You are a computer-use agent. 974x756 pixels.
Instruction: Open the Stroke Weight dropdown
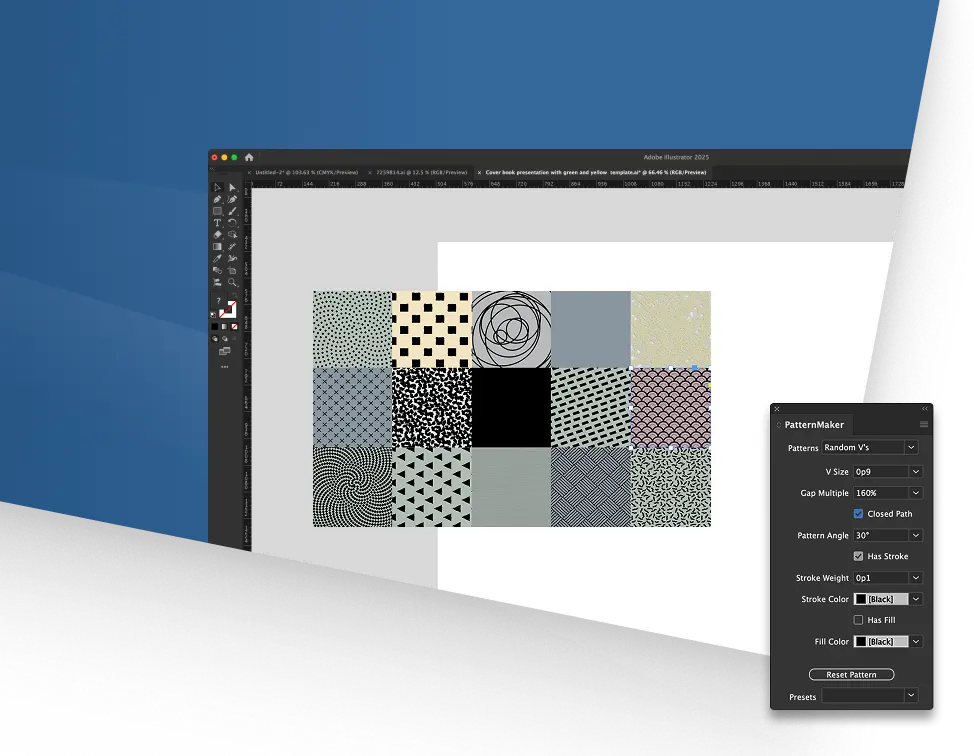[x=916, y=578]
